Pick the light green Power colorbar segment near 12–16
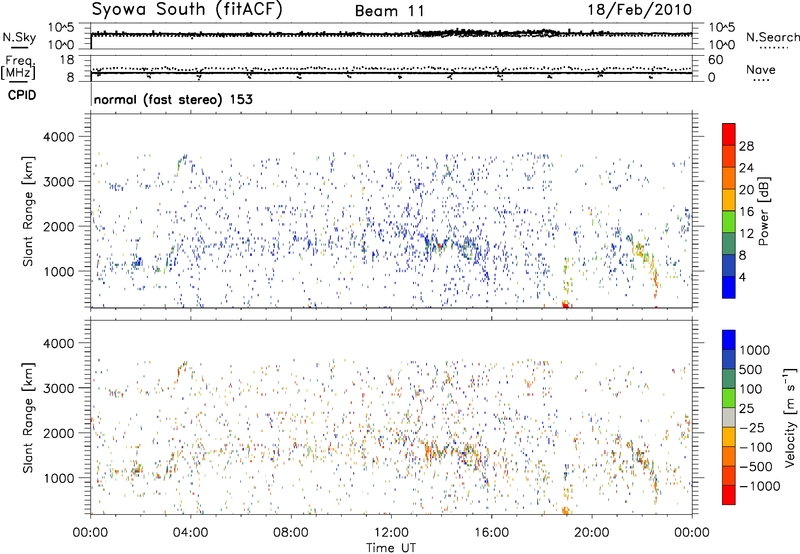The image size is (800, 554). click(729, 221)
